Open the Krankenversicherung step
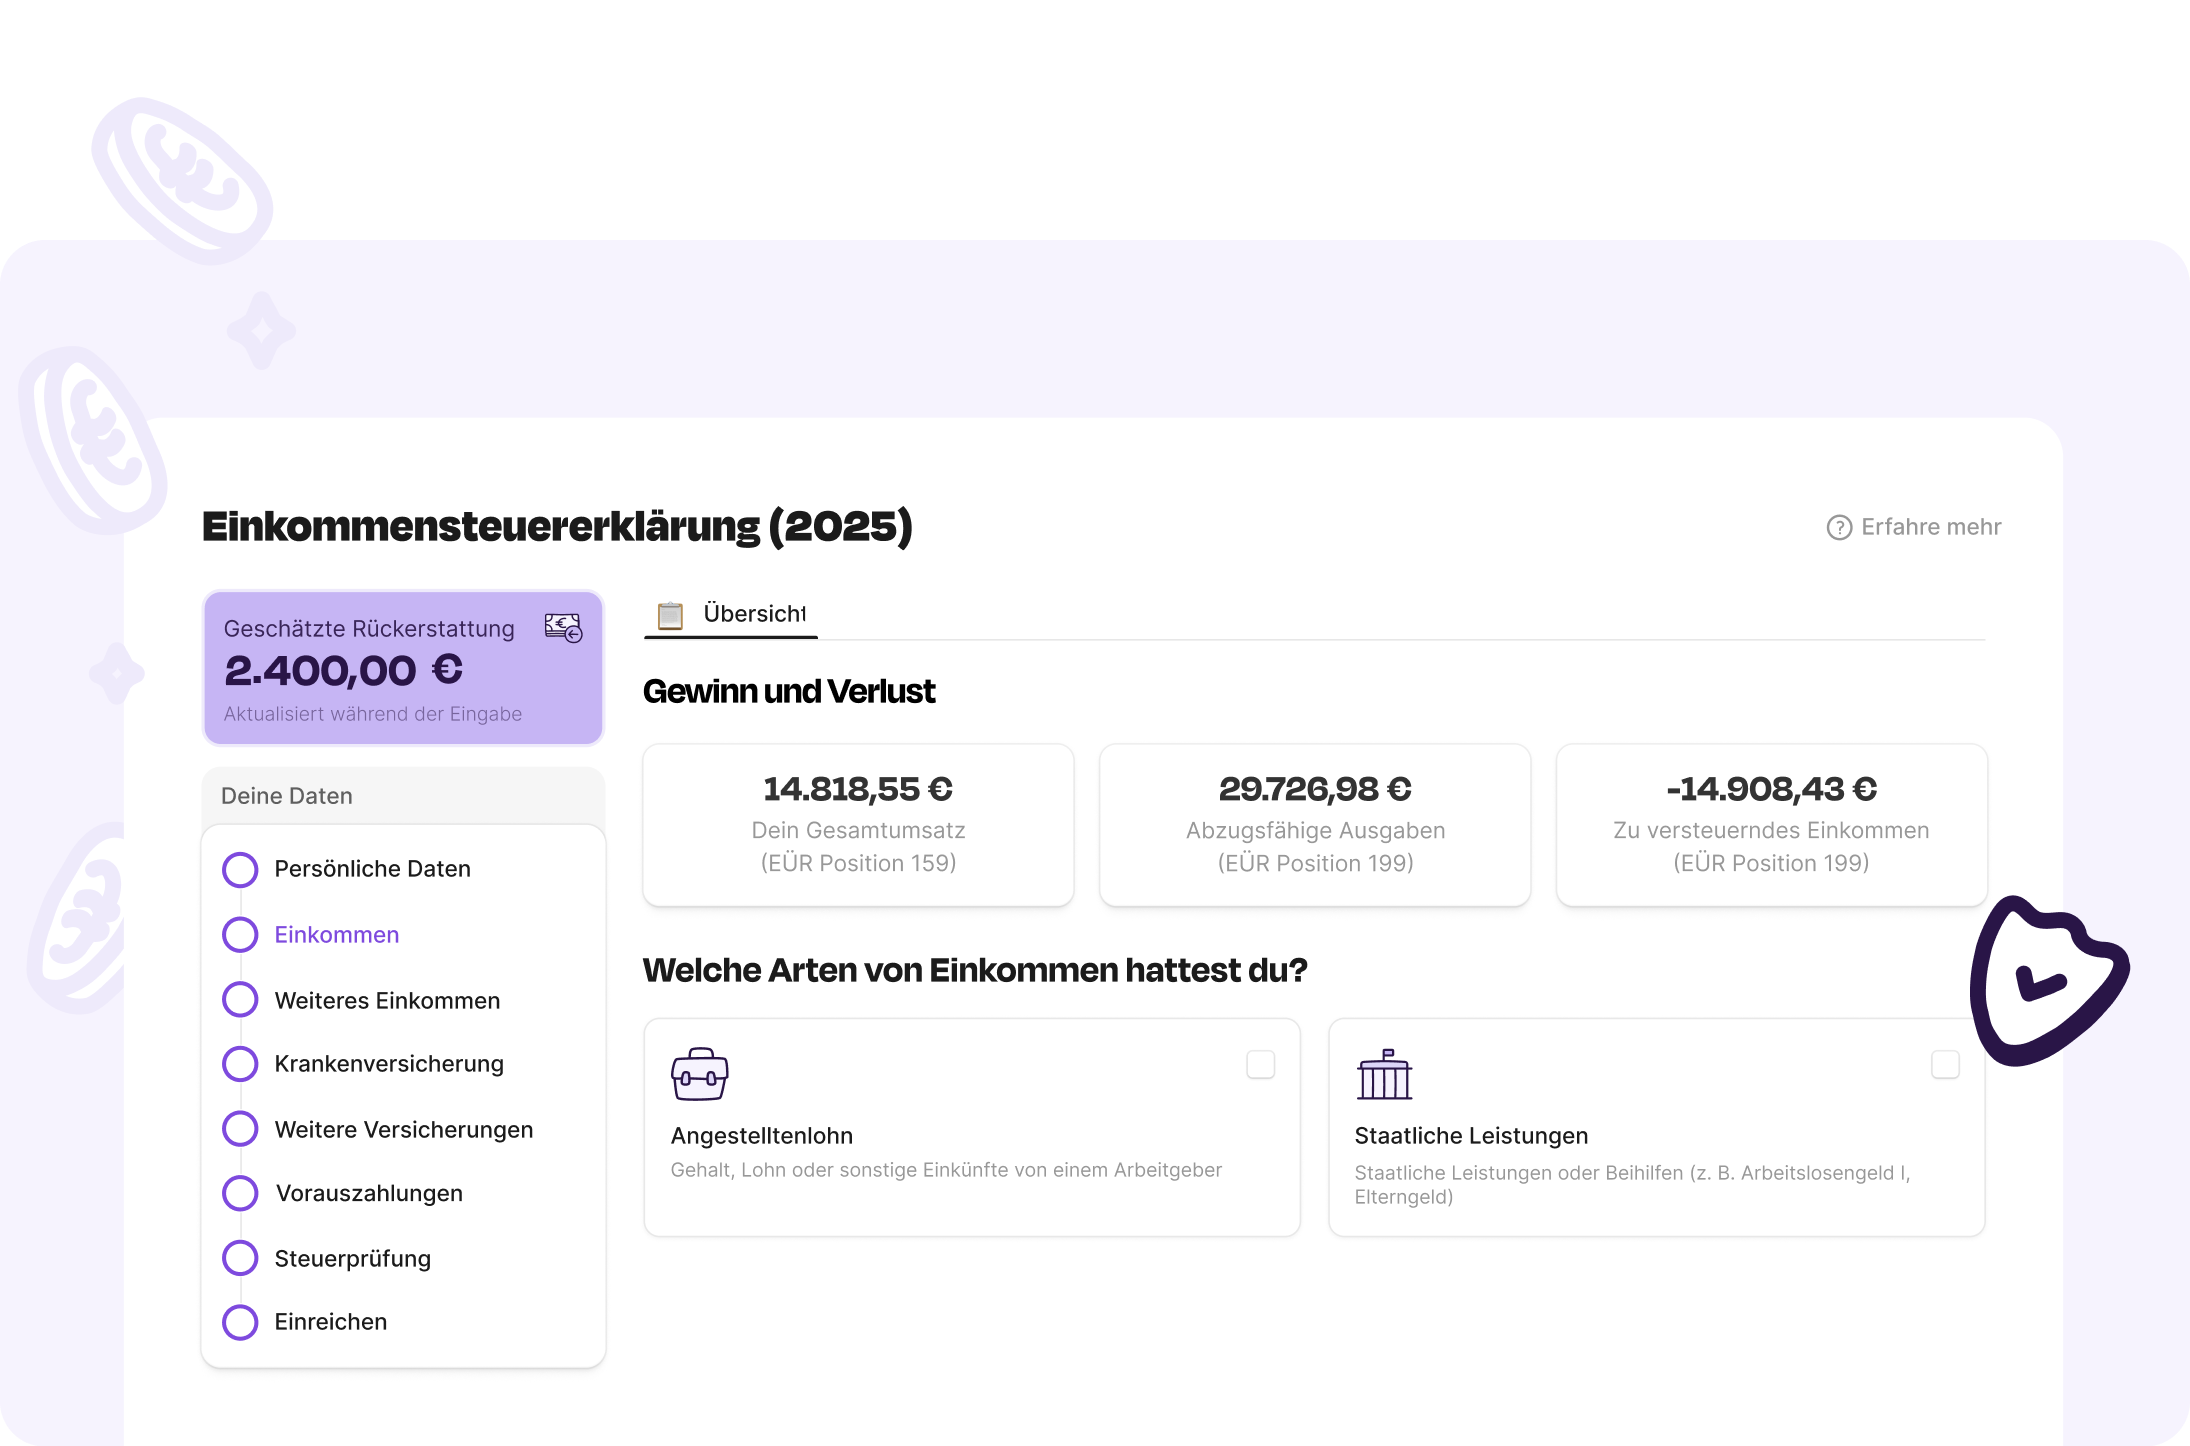 pos(389,1064)
